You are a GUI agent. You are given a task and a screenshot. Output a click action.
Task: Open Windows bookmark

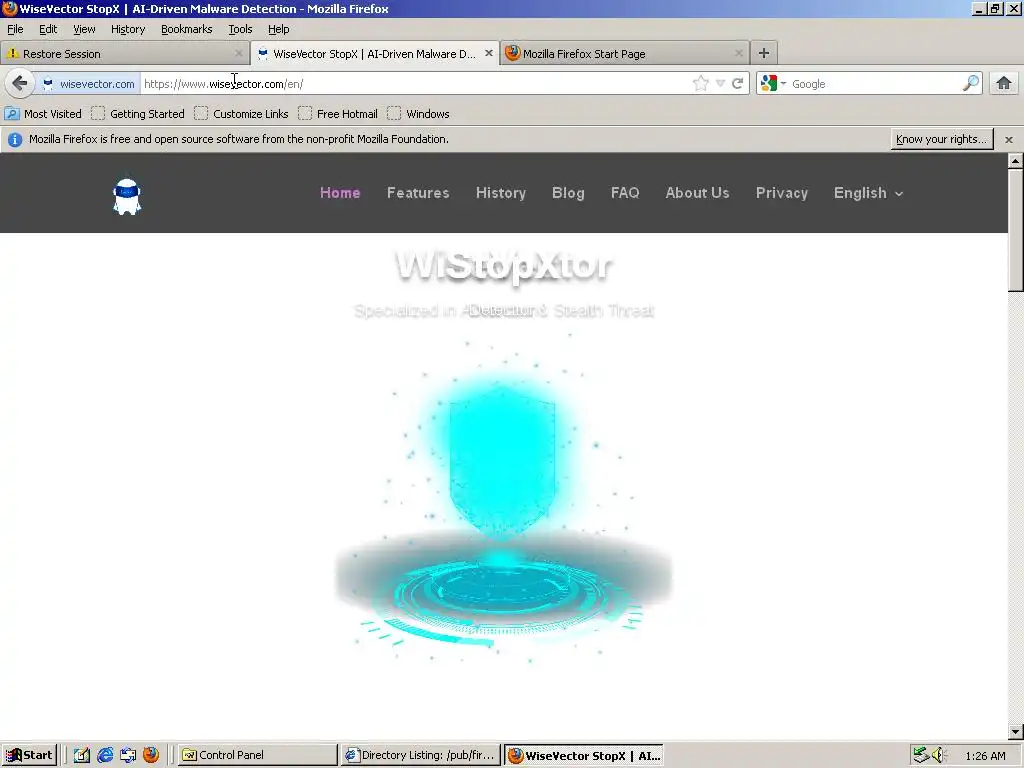click(418, 114)
